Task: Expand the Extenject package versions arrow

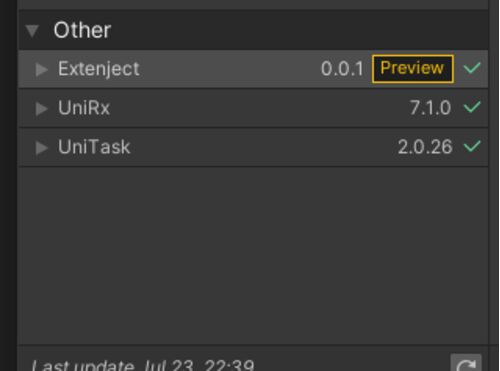Action: [x=42, y=69]
